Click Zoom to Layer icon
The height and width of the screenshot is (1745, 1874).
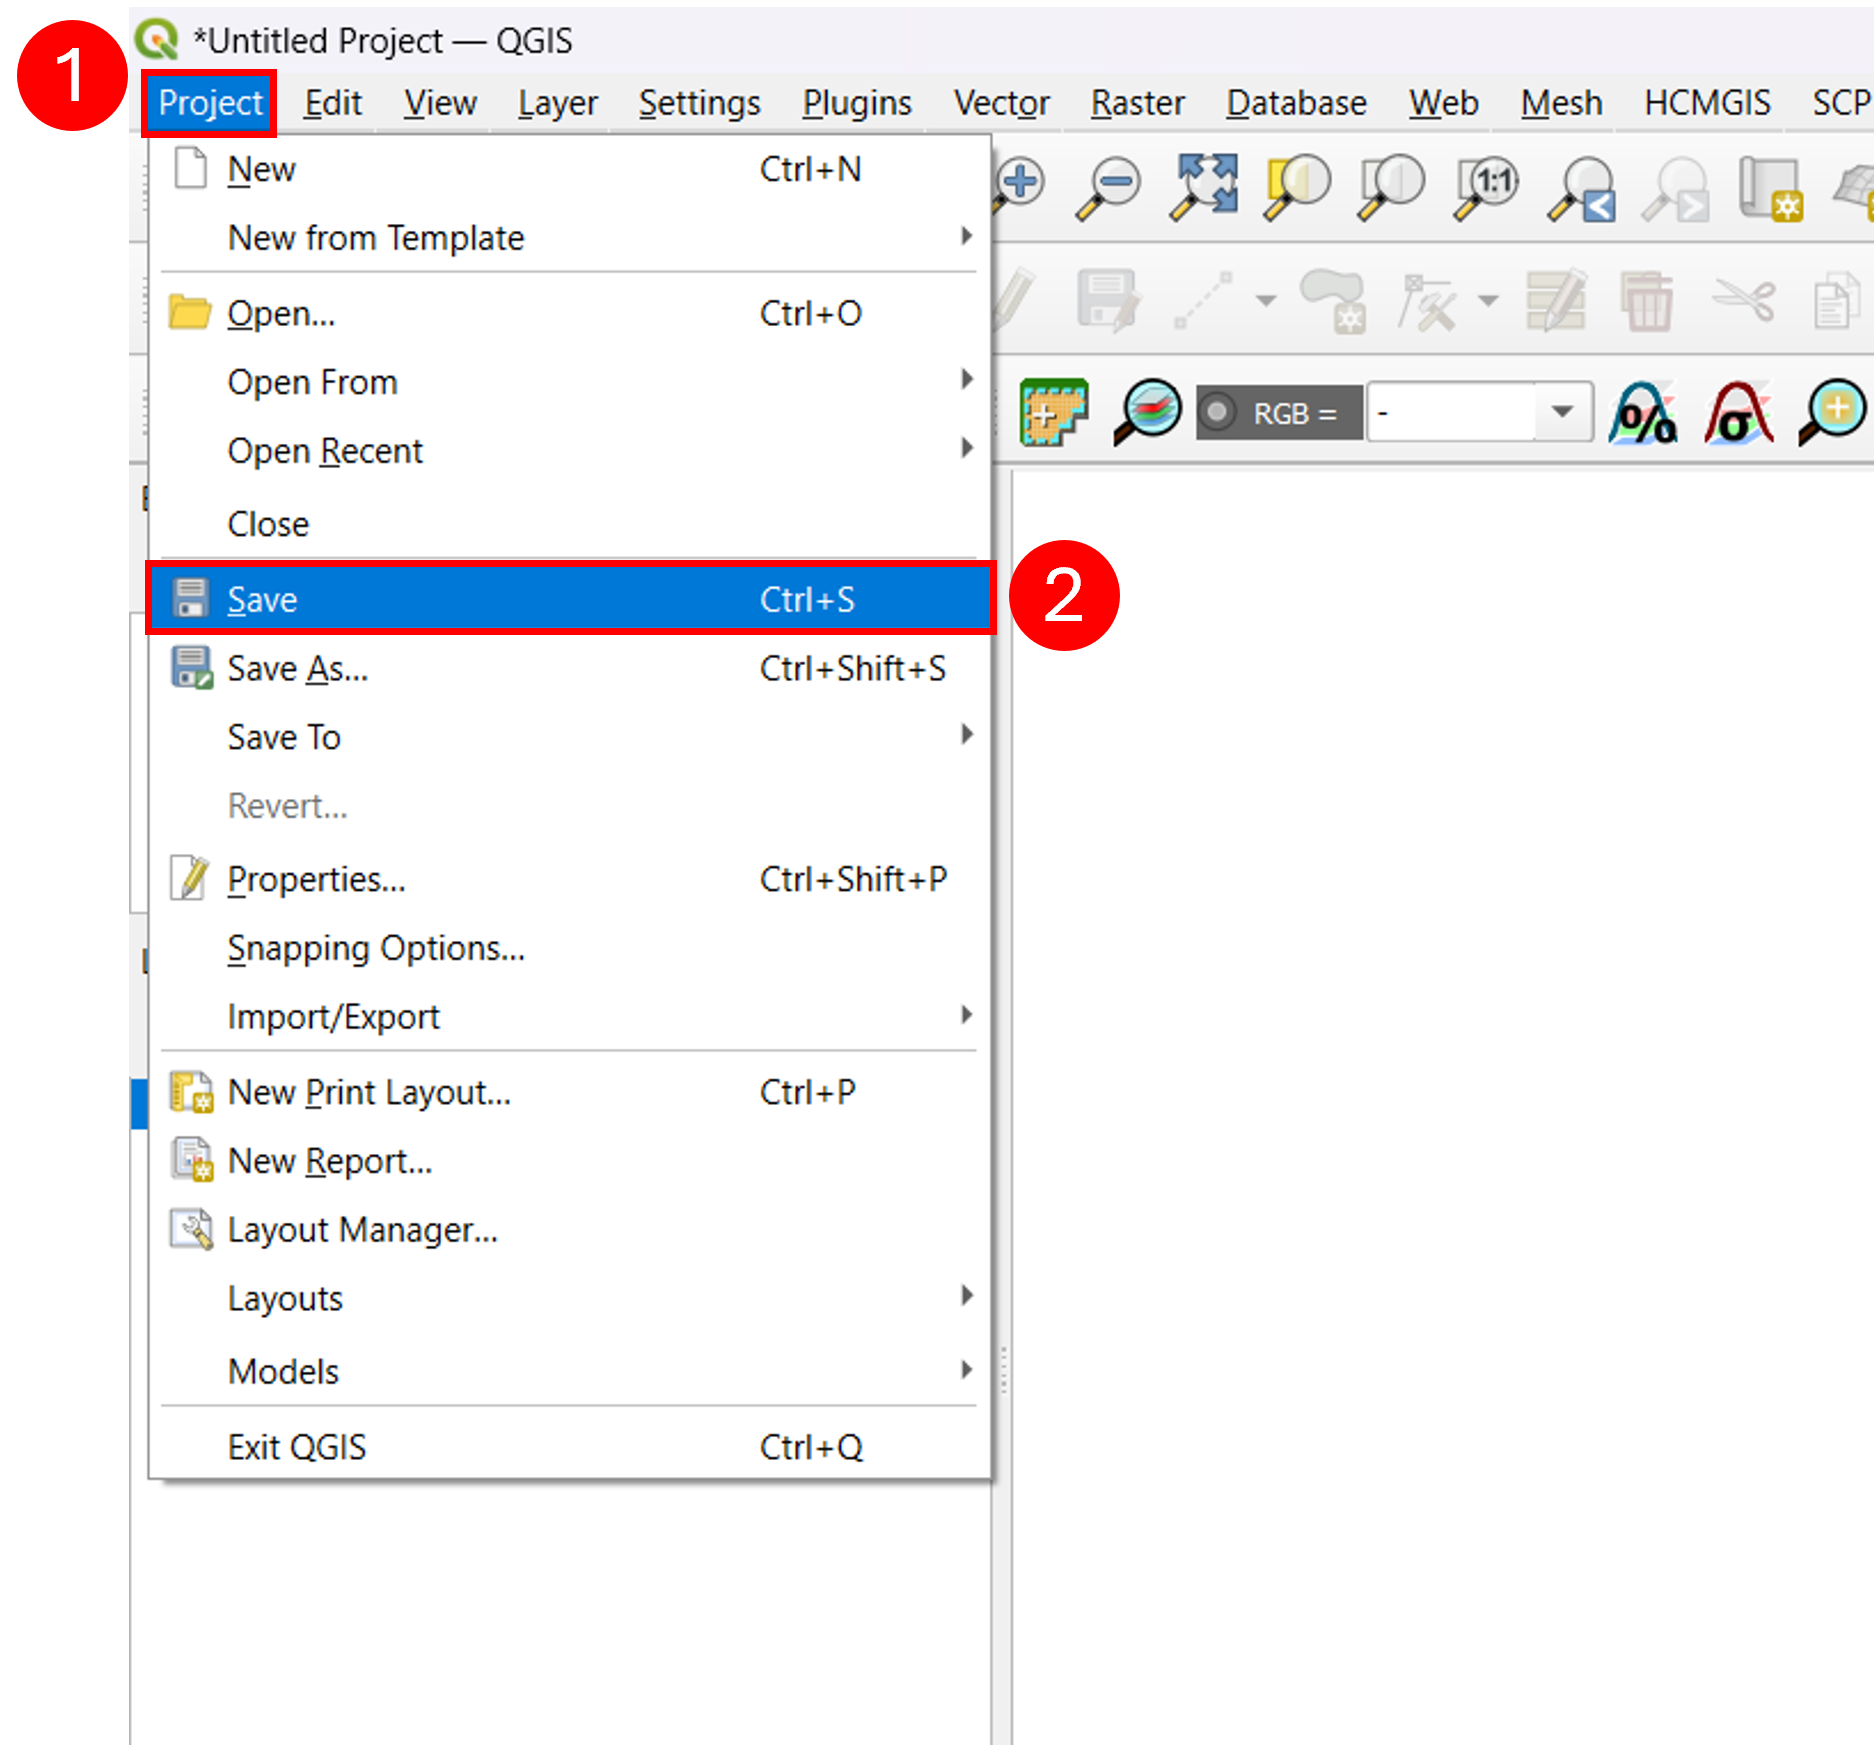coord(1390,186)
